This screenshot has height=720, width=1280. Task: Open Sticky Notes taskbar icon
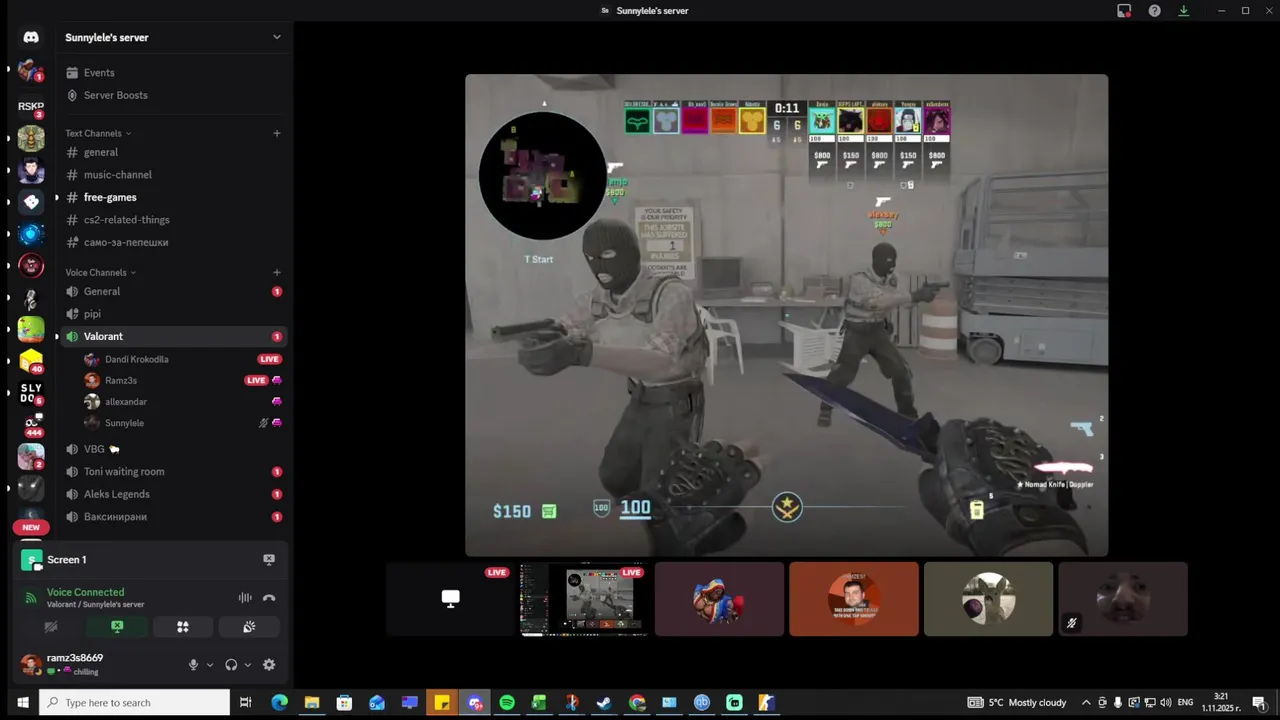[442, 703]
